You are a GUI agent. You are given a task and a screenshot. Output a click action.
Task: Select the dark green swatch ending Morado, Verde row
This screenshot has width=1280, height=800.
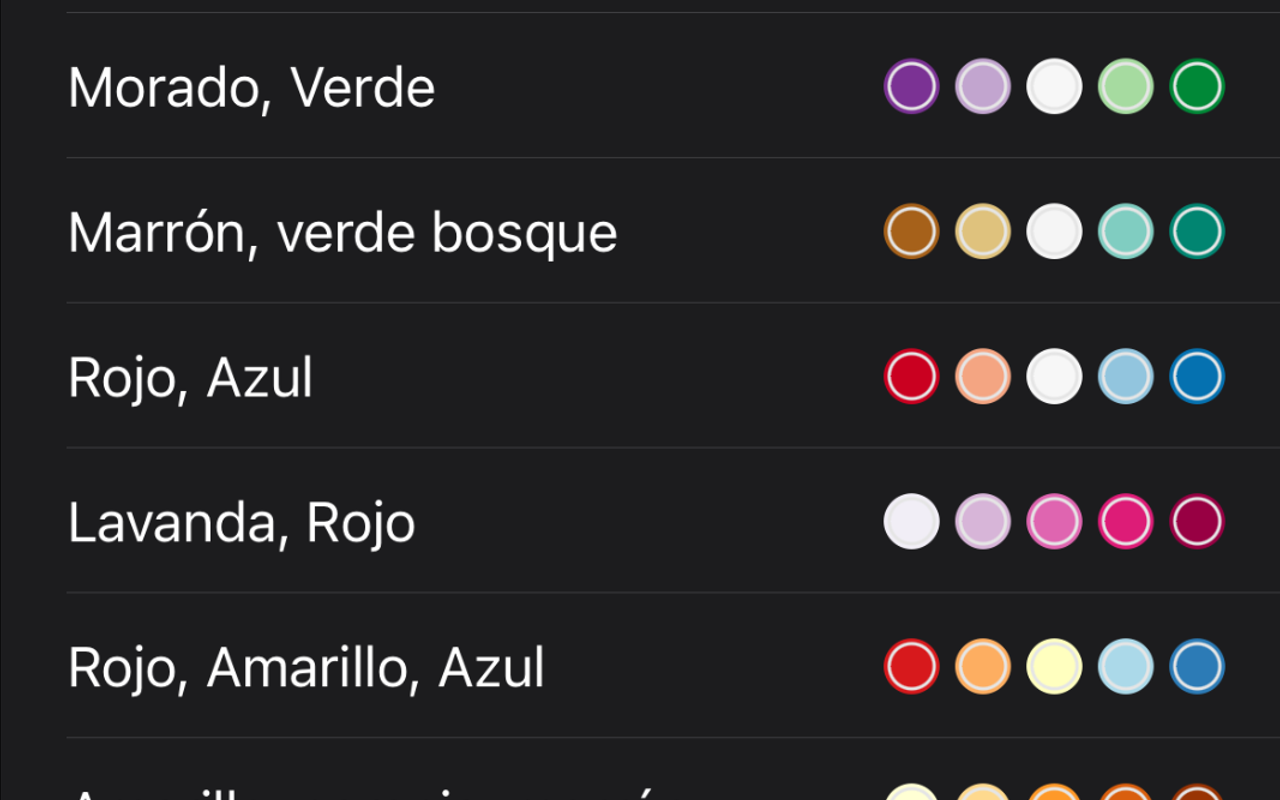1196,86
